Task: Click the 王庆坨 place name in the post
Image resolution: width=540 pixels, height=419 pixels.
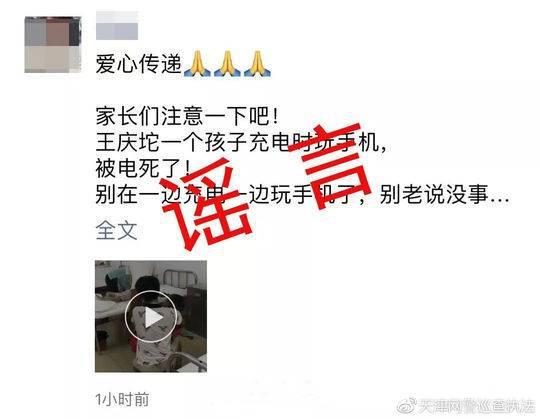Action: [127, 142]
